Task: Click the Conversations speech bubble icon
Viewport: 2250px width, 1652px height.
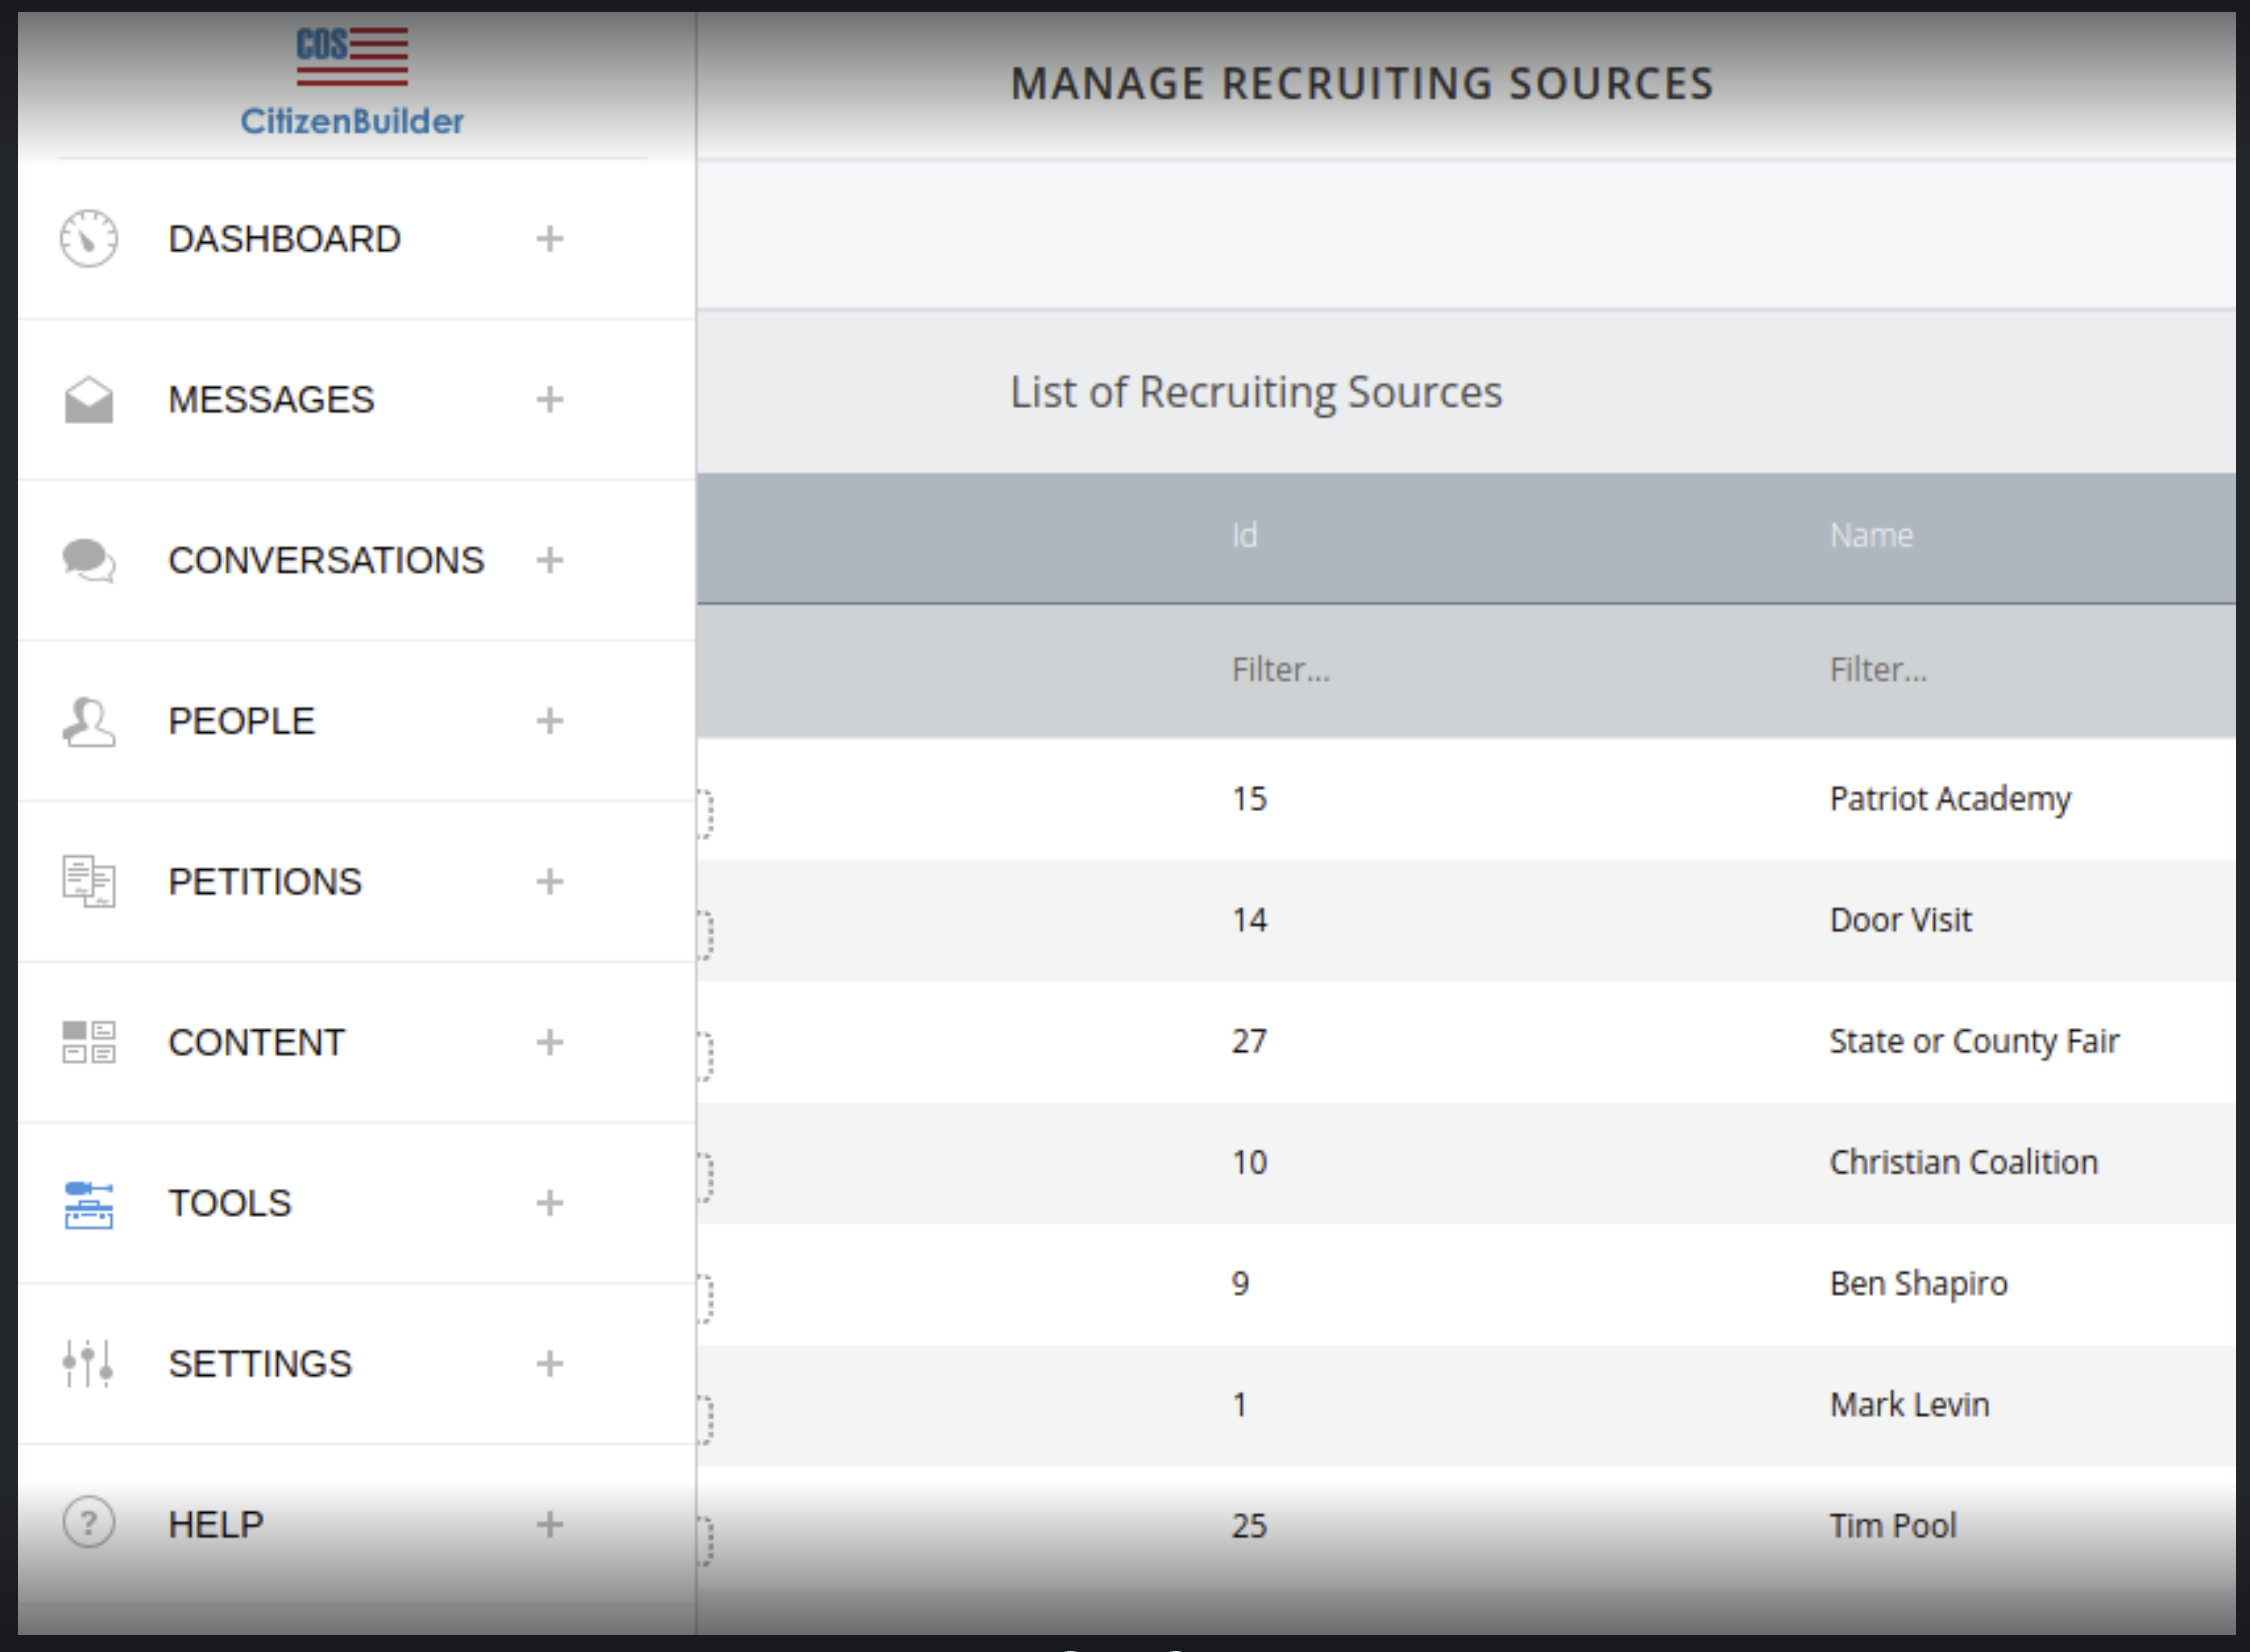Action: tap(88, 560)
